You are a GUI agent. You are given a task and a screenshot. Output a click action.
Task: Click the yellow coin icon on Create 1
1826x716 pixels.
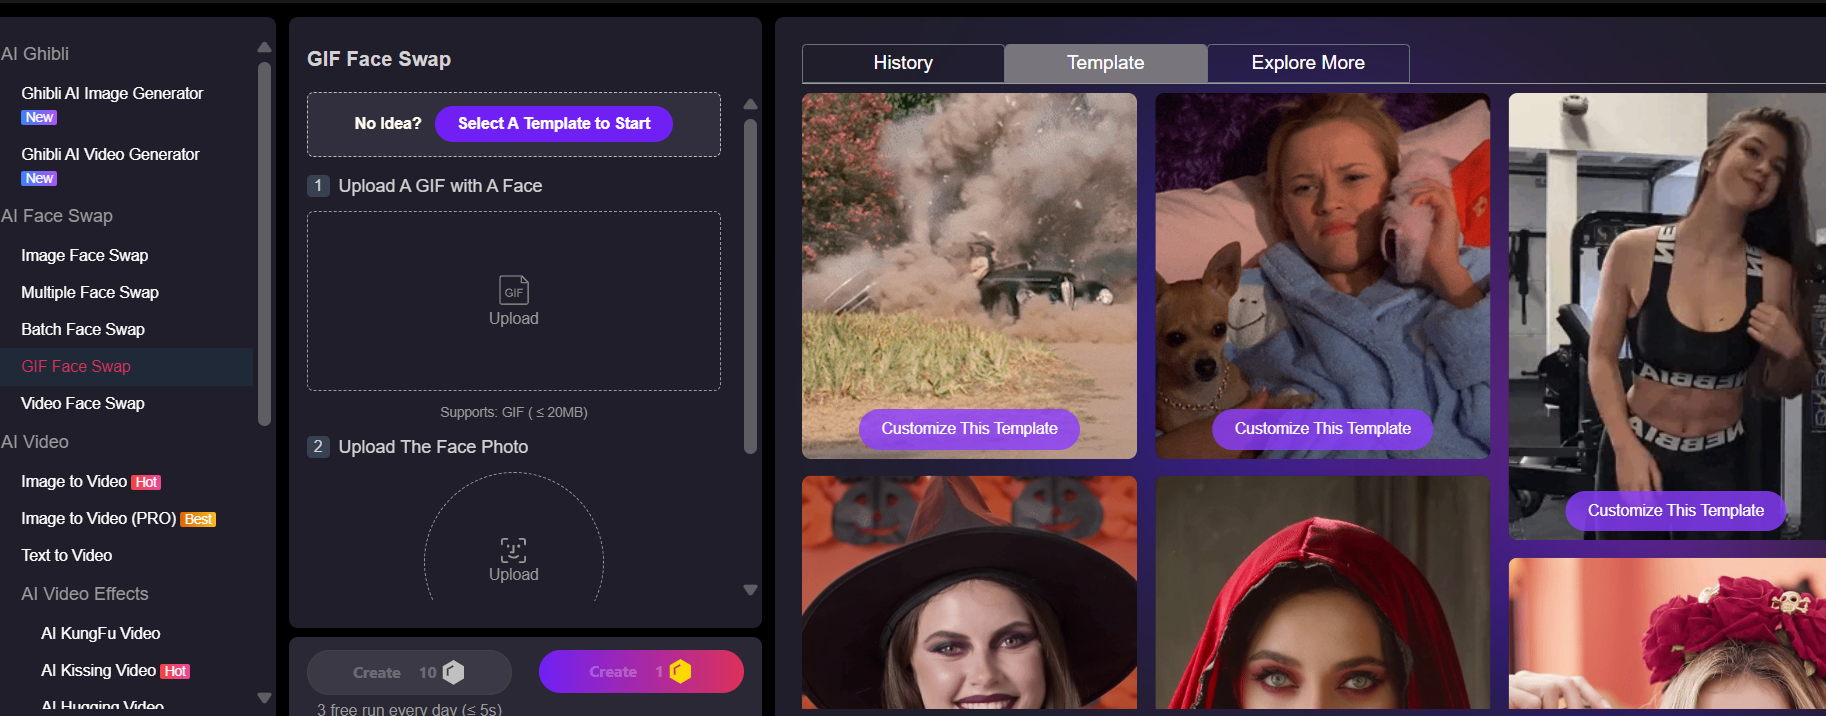(x=680, y=671)
